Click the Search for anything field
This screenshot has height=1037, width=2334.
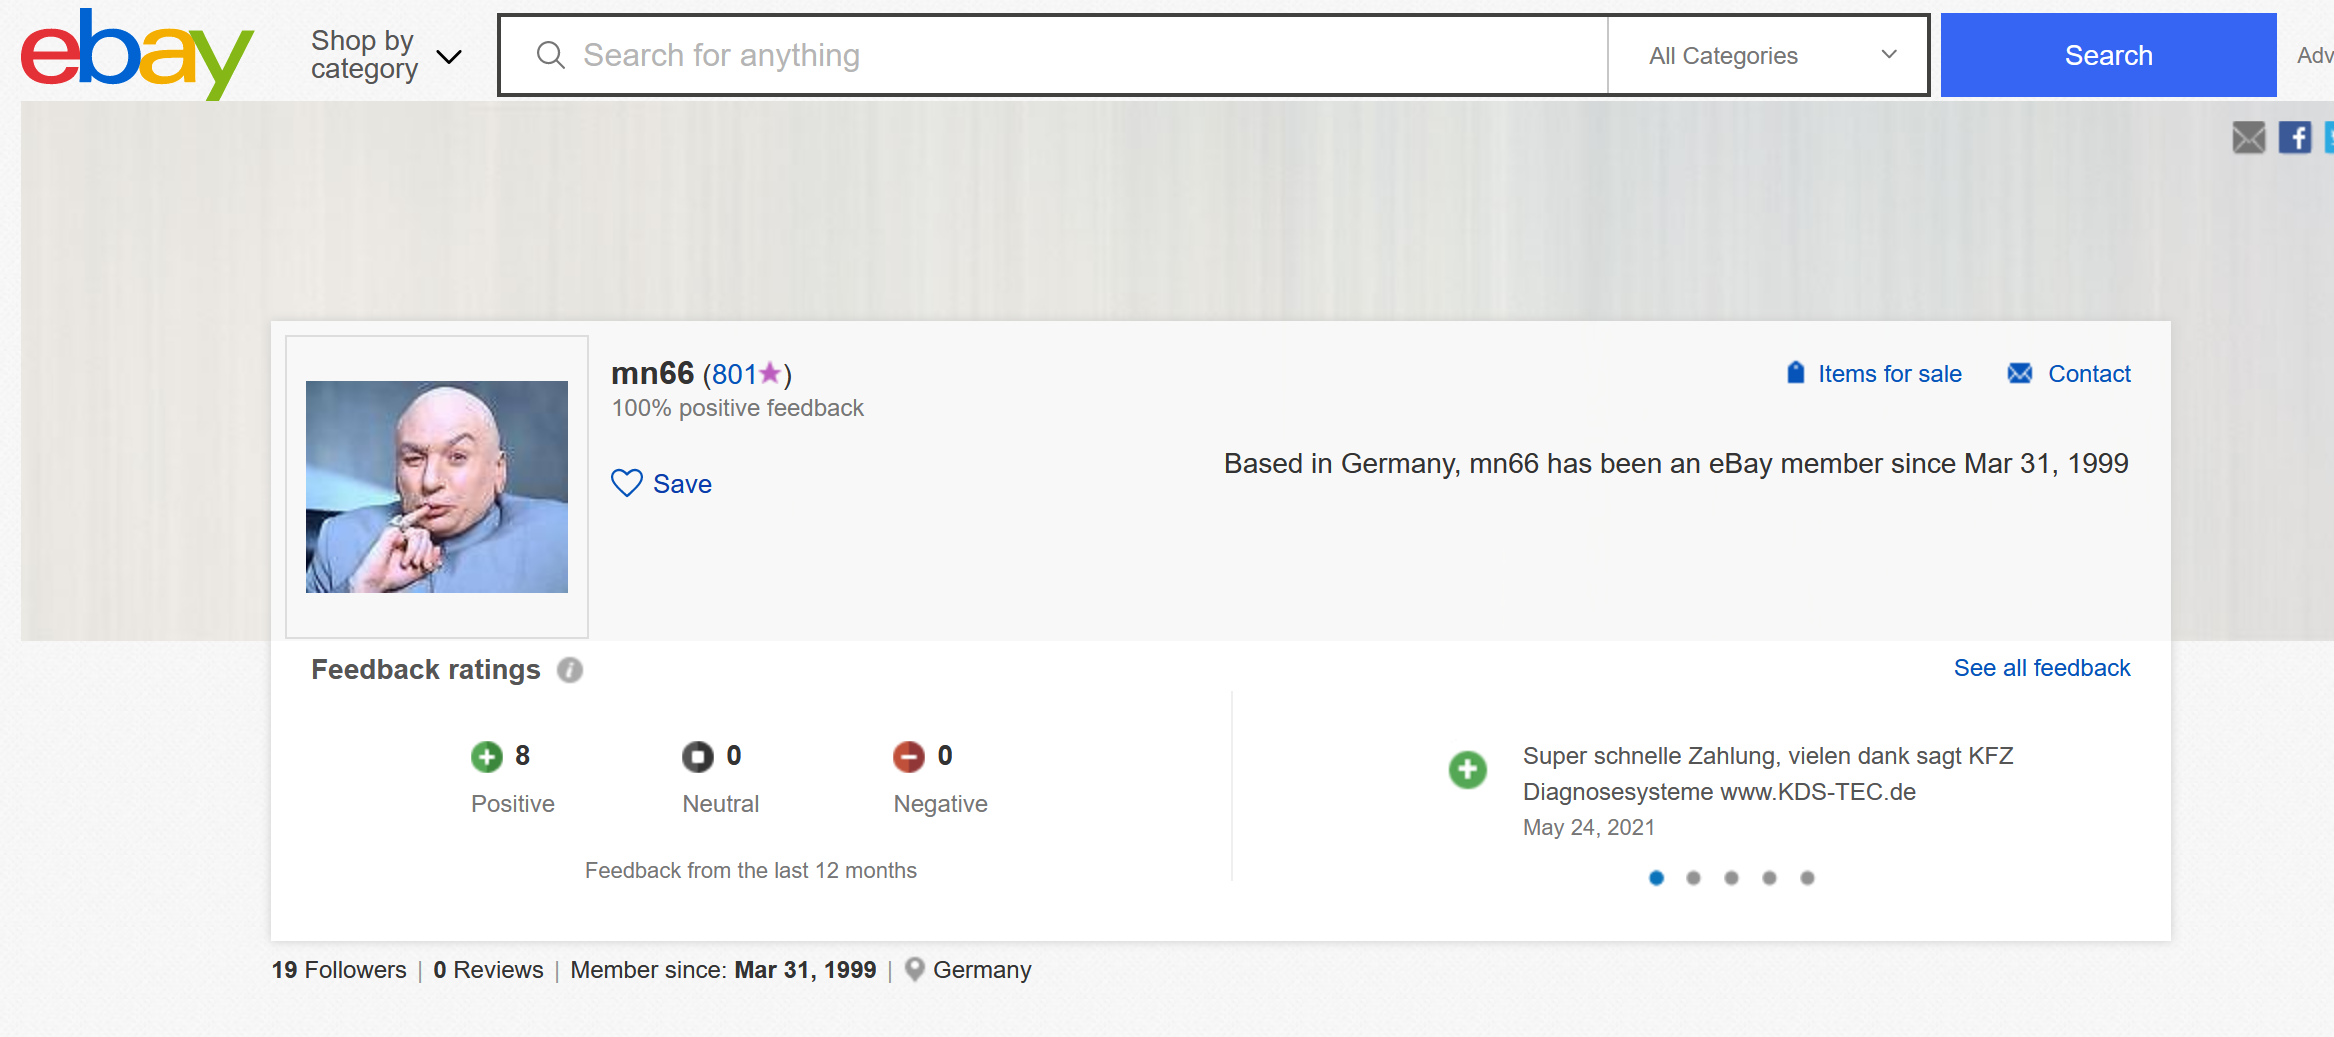1050,55
